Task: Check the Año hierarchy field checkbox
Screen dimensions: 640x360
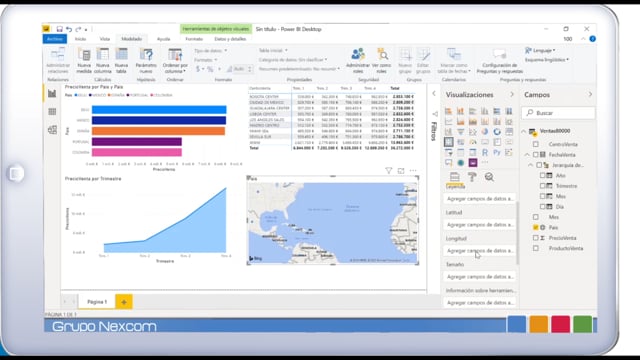Action: click(542, 175)
